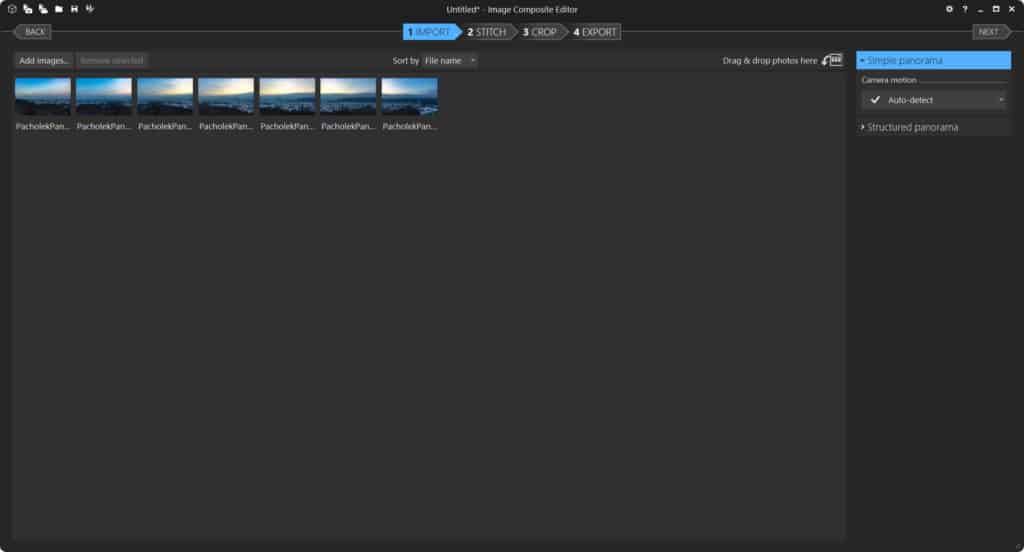
Task: Click the New Panorama icon in title bar
Action: pos(11,9)
